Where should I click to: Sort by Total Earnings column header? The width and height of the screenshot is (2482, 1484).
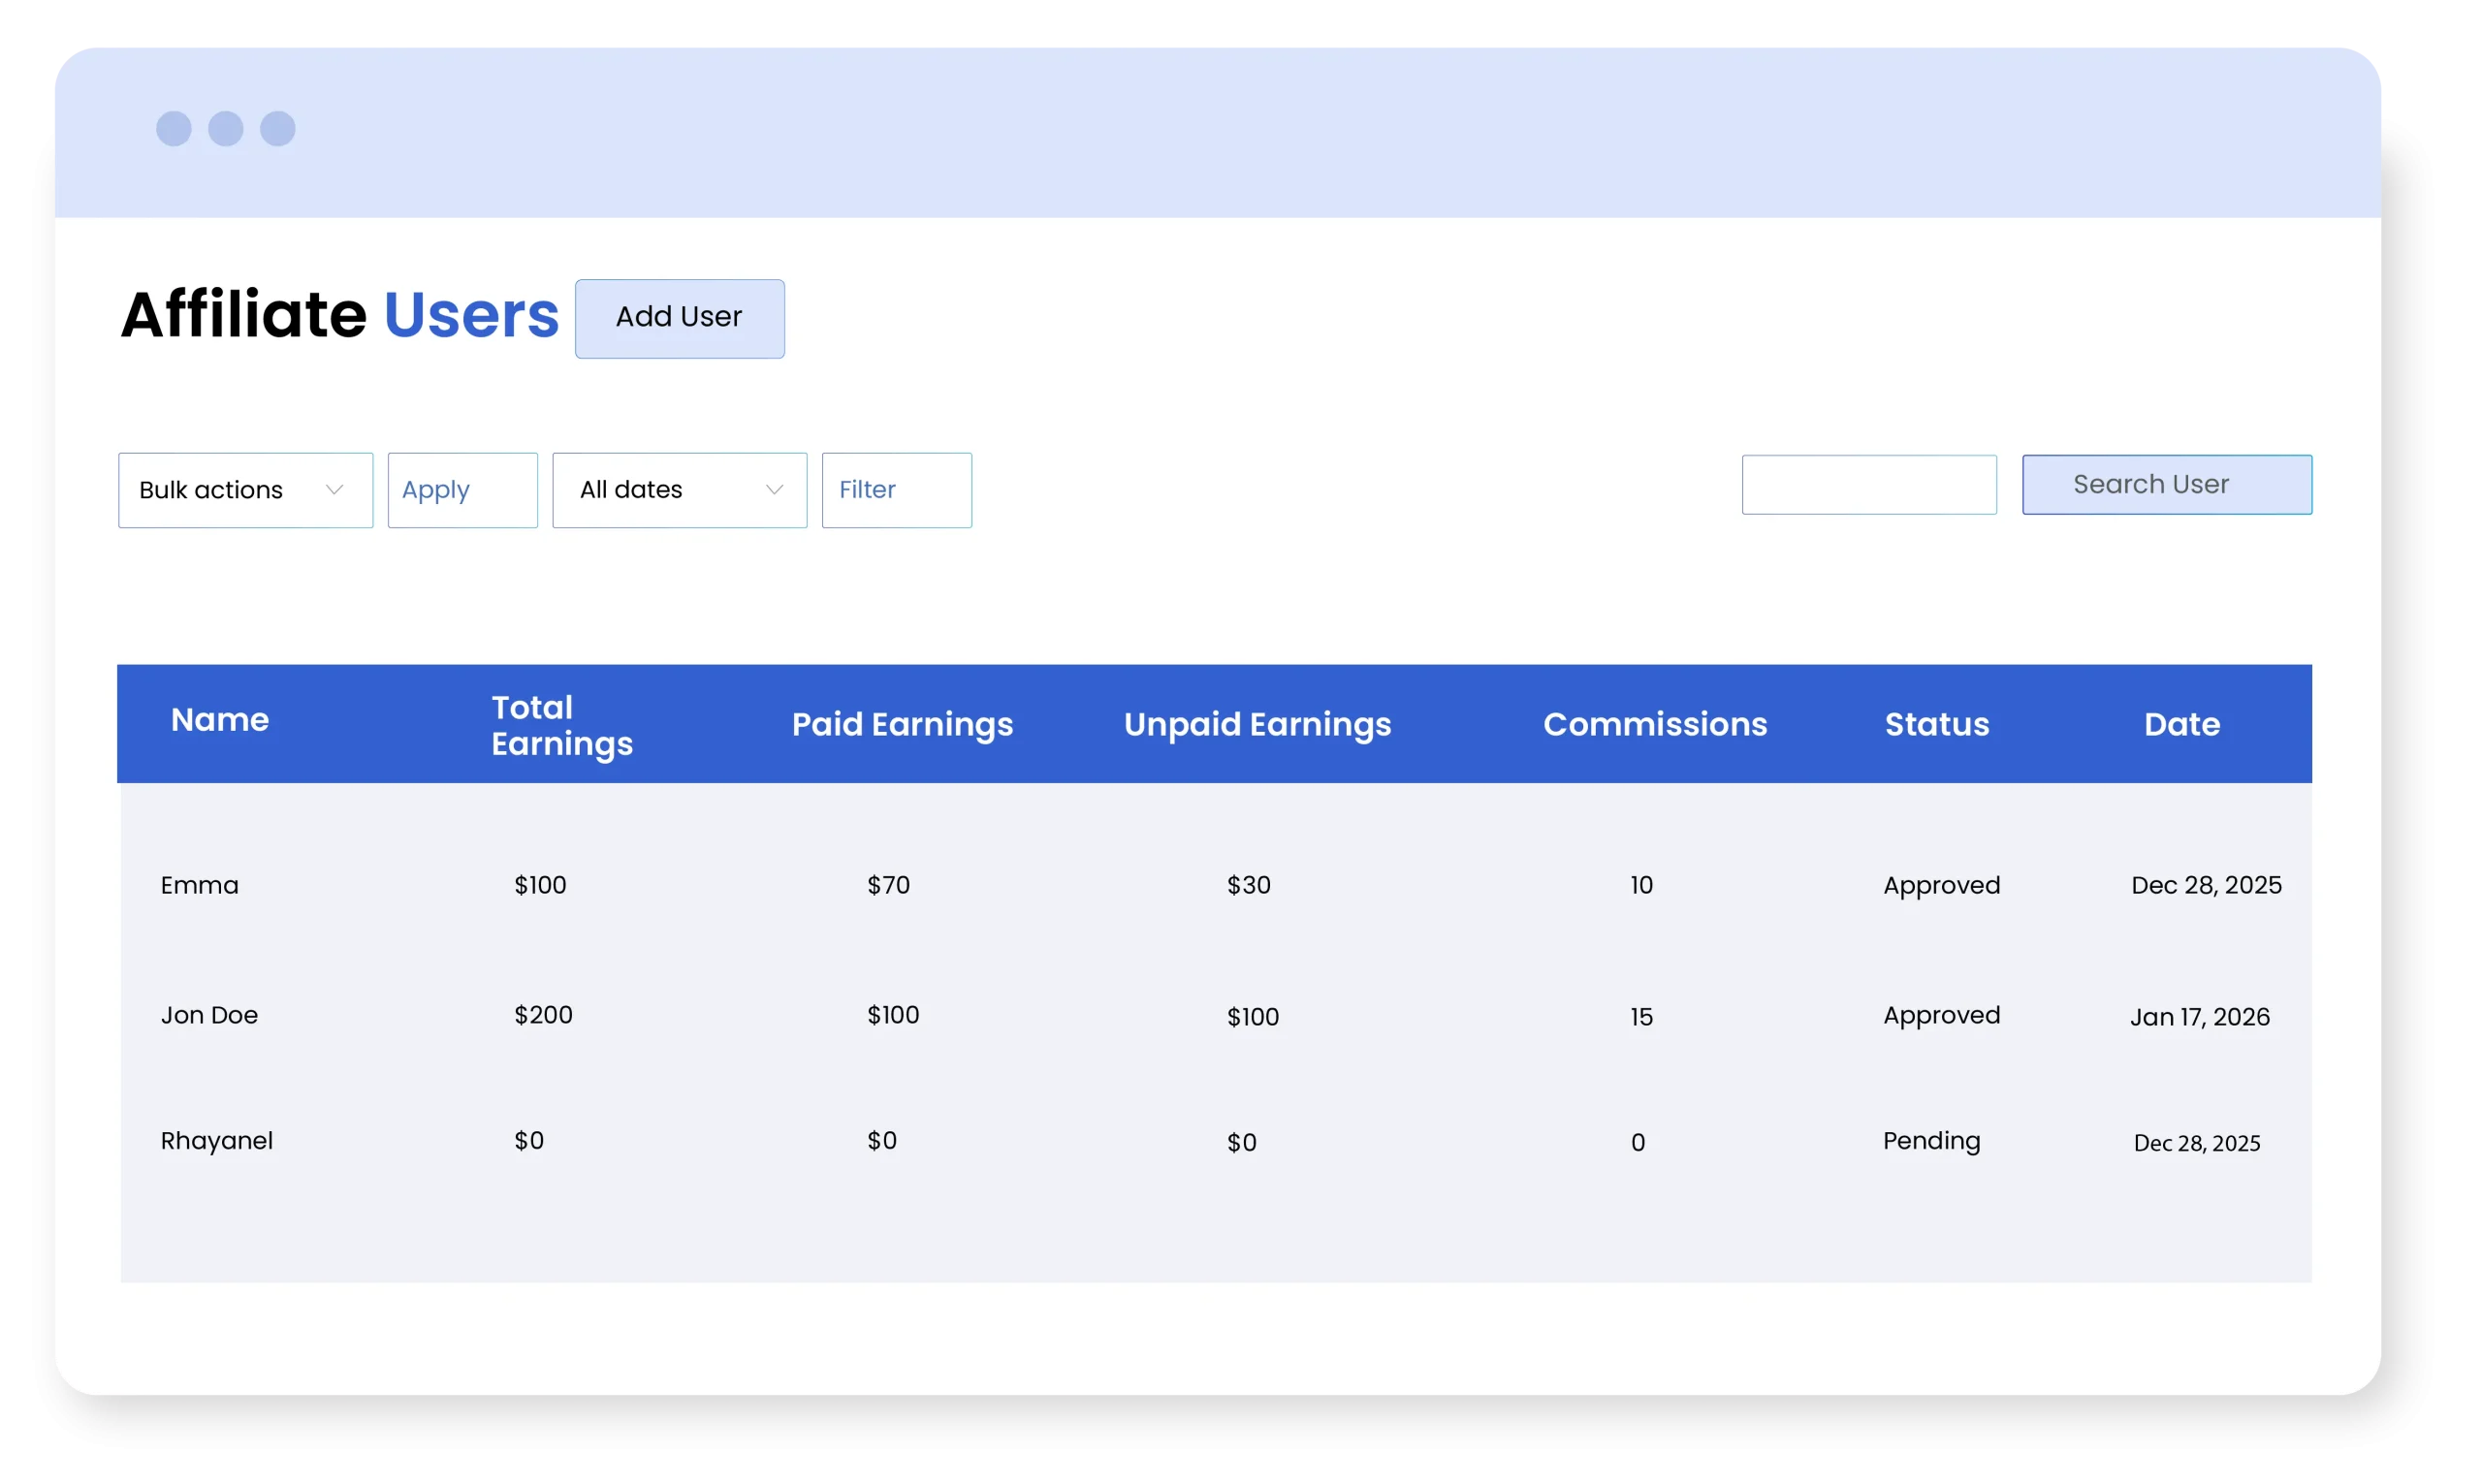(562, 725)
